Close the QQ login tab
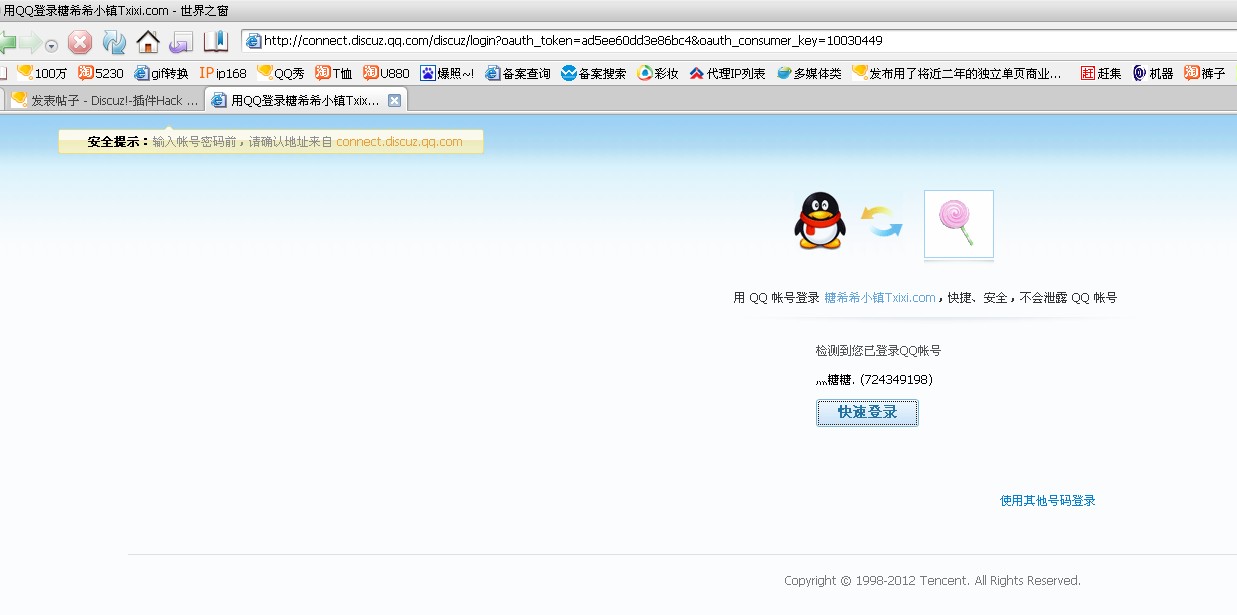The width and height of the screenshot is (1237, 615). pos(394,100)
